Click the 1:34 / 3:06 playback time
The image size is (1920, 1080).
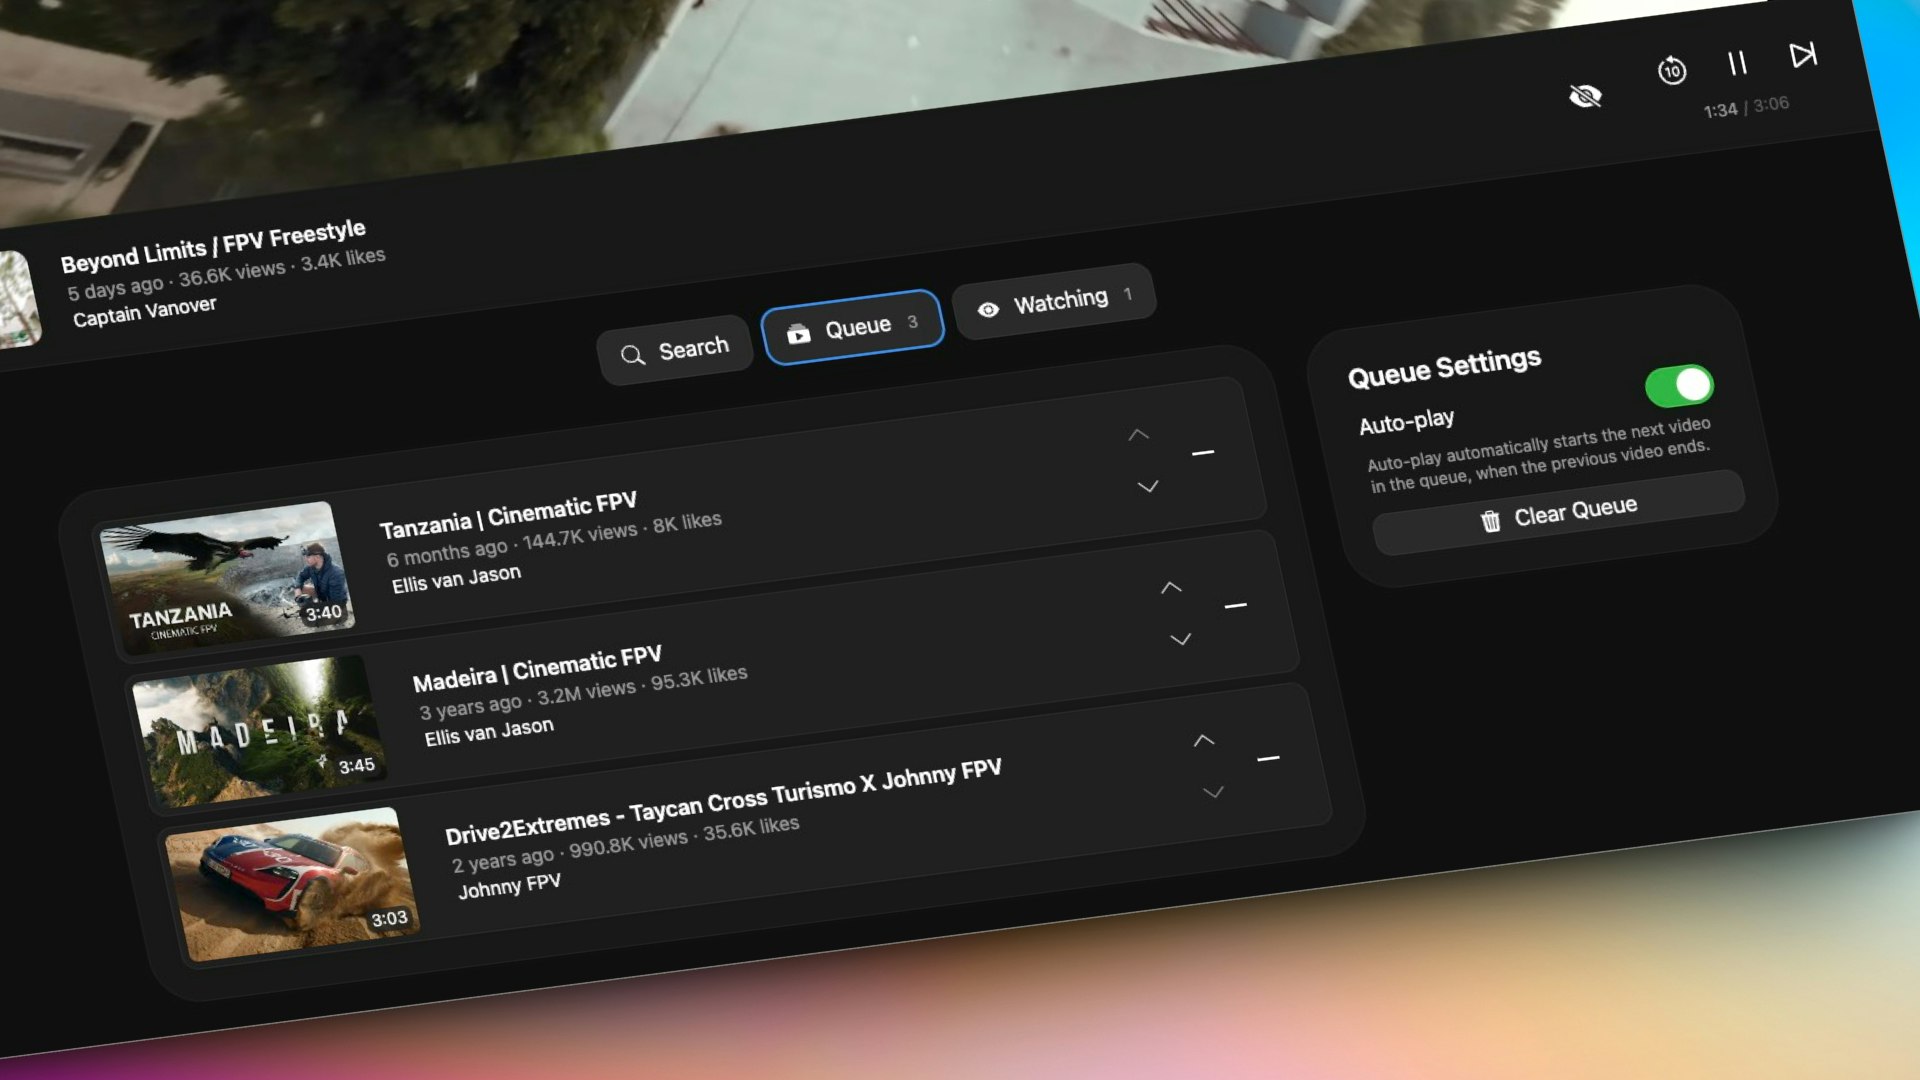[x=1746, y=107]
